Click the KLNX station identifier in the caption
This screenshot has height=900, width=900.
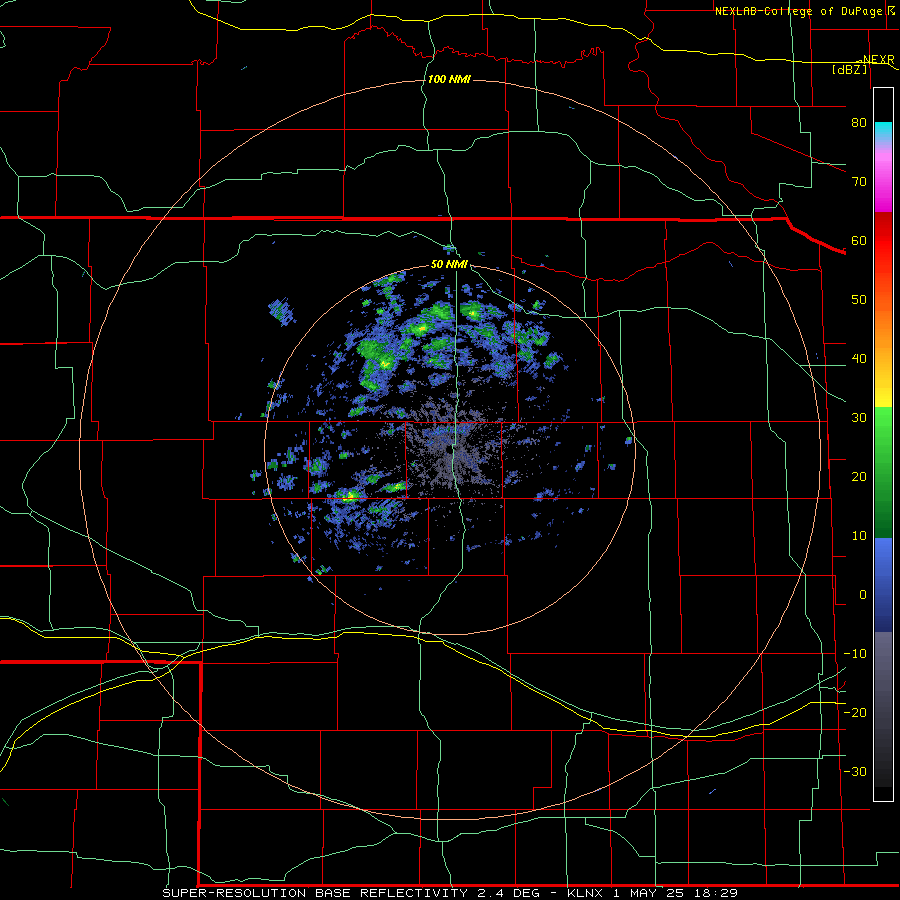coord(585,893)
